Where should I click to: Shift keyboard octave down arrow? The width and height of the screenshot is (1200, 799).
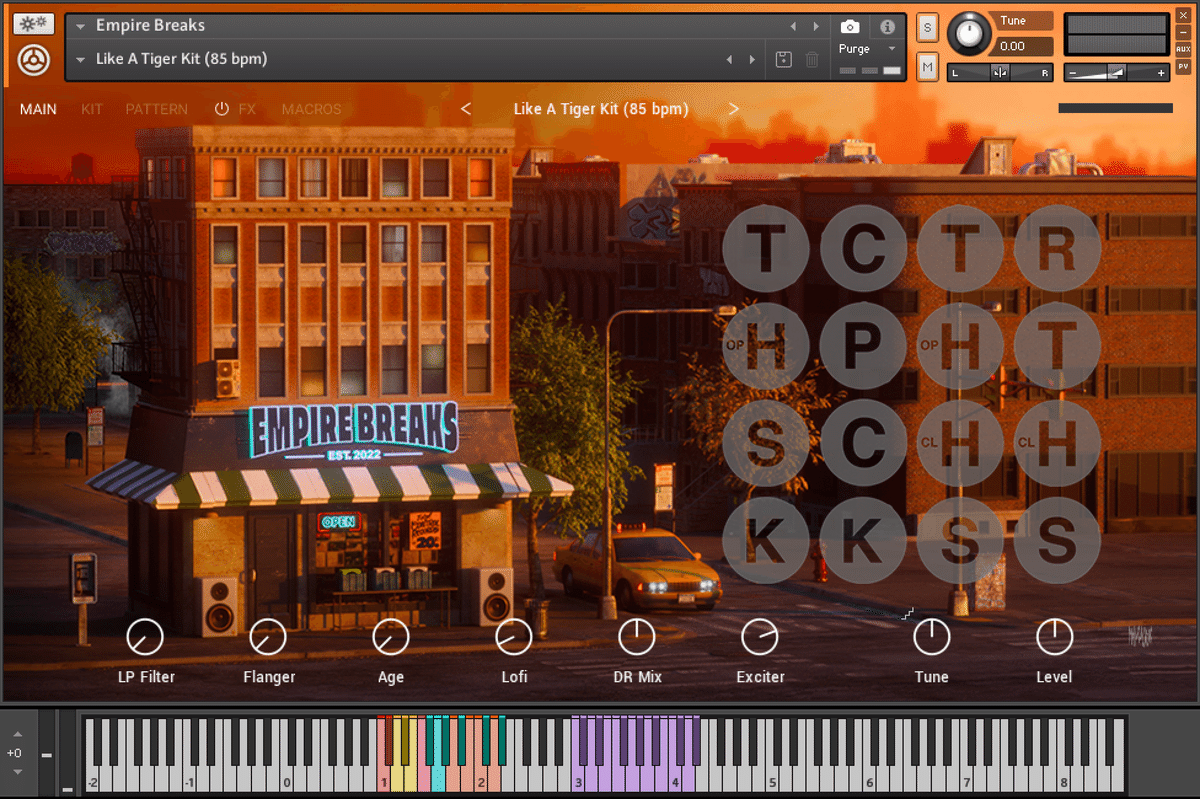[17, 772]
